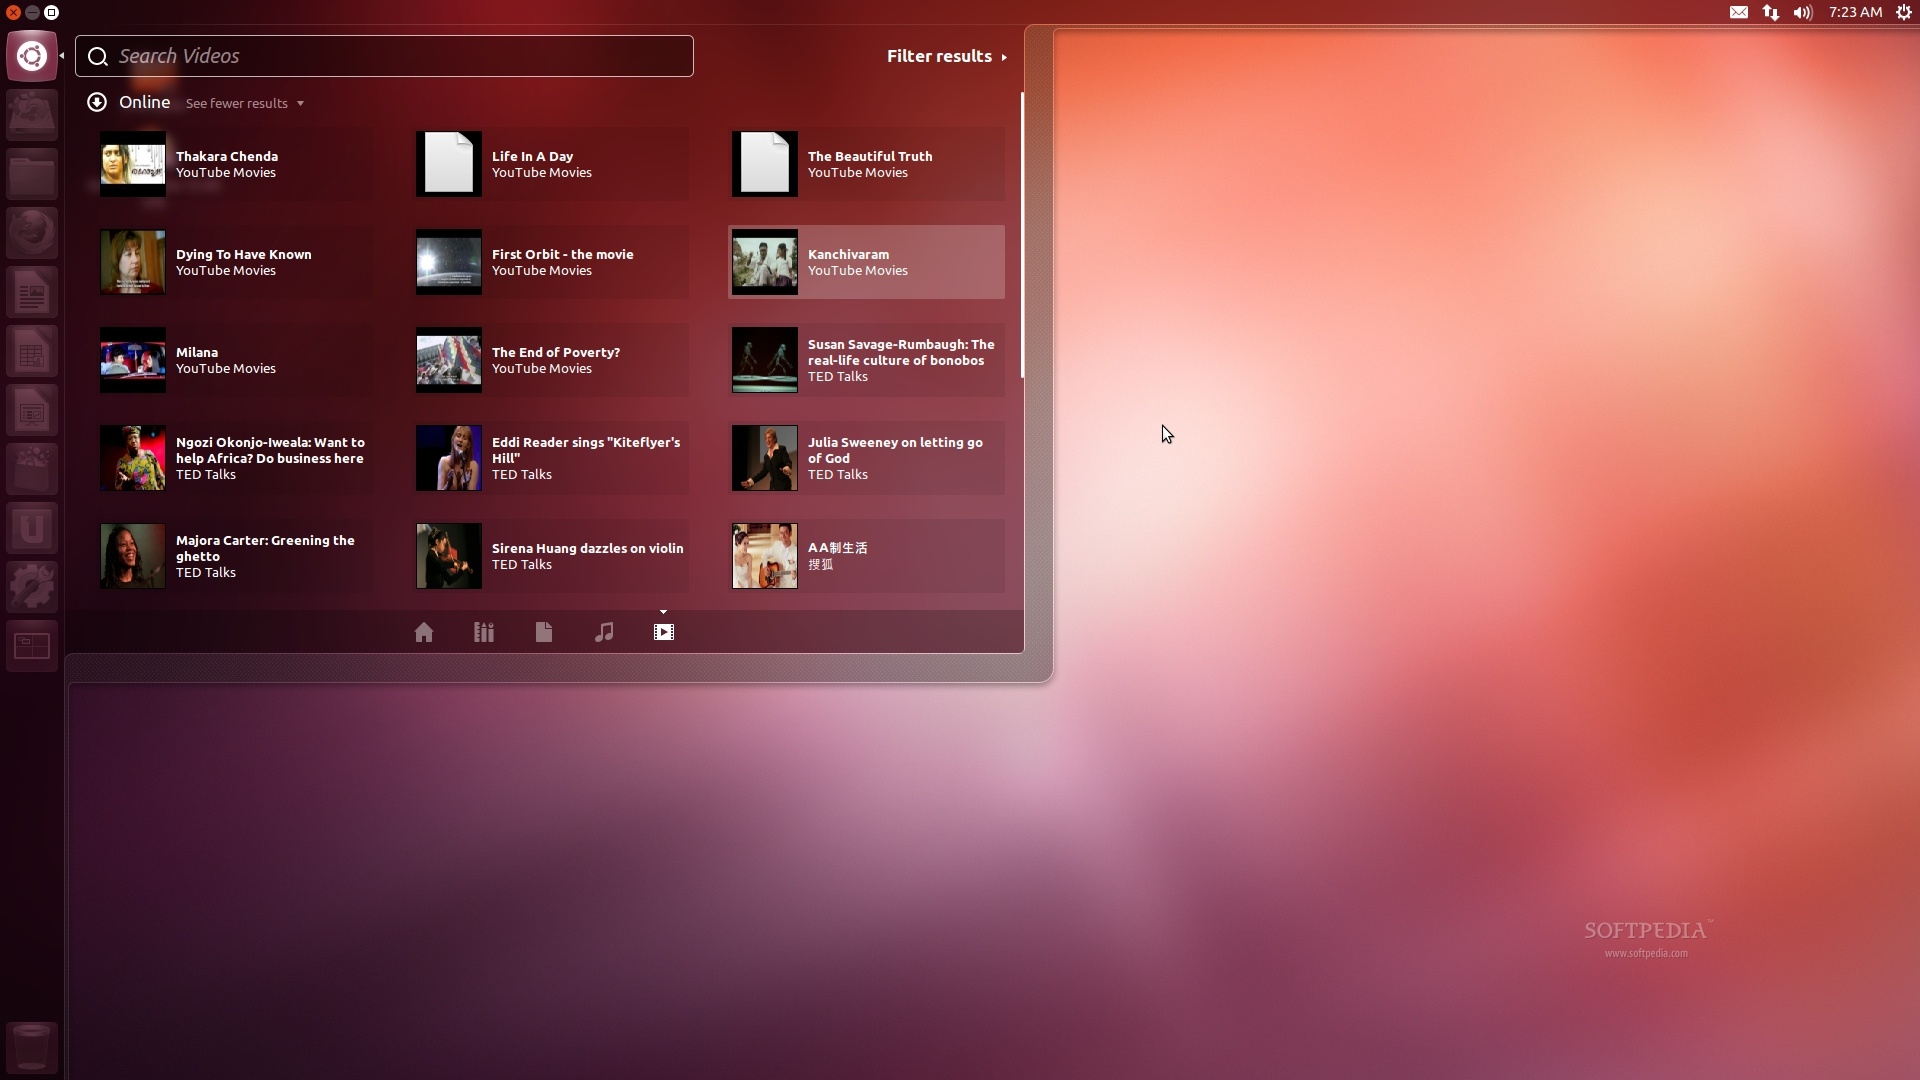
Task: Click the Videos lens icon at bottom
Action: (663, 632)
